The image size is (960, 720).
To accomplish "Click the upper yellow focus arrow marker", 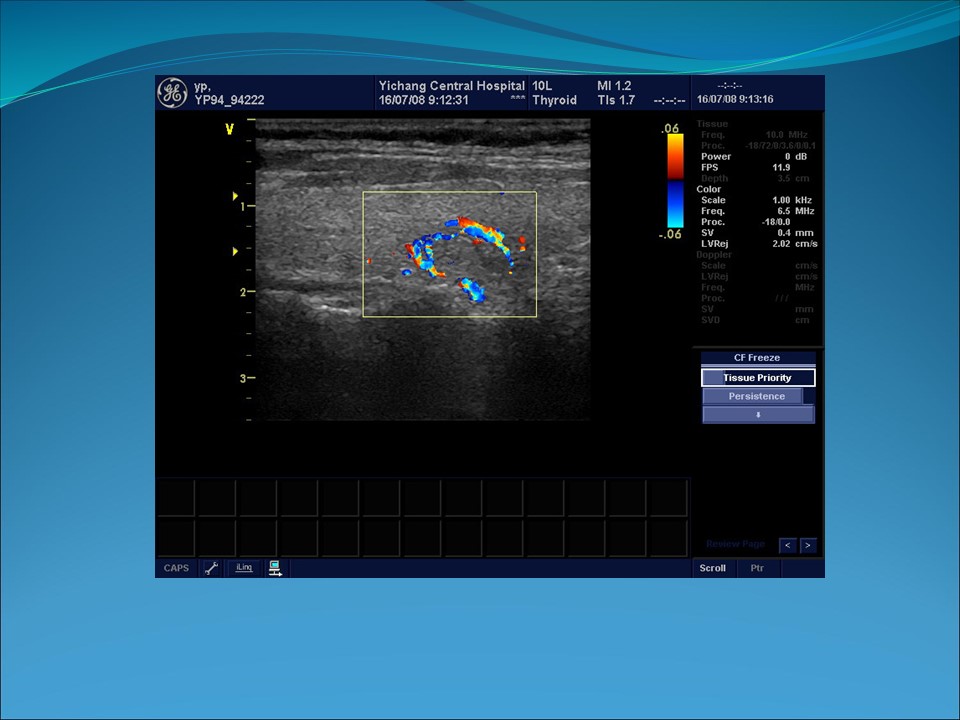I will click(236, 196).
